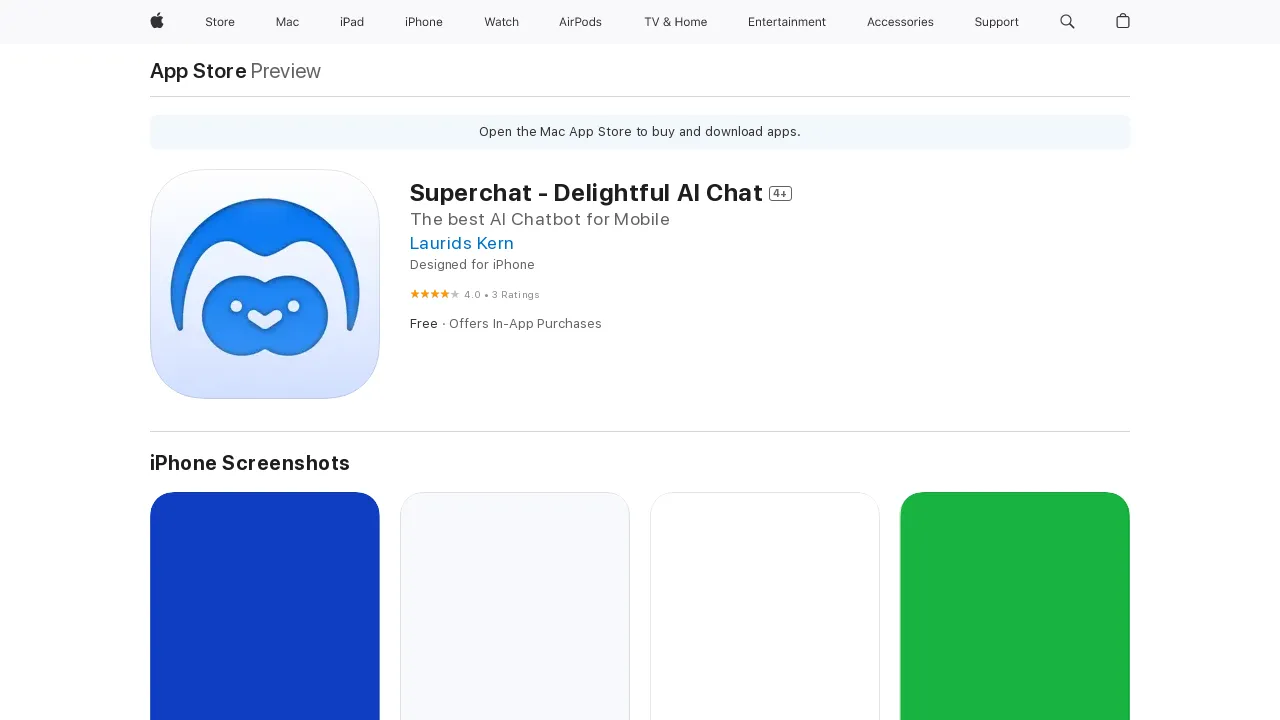Image resolution: width=1280 pixels, height=720 pixels.
Task: Open search with the magnifying glass icon
Action: (1067, 21)
